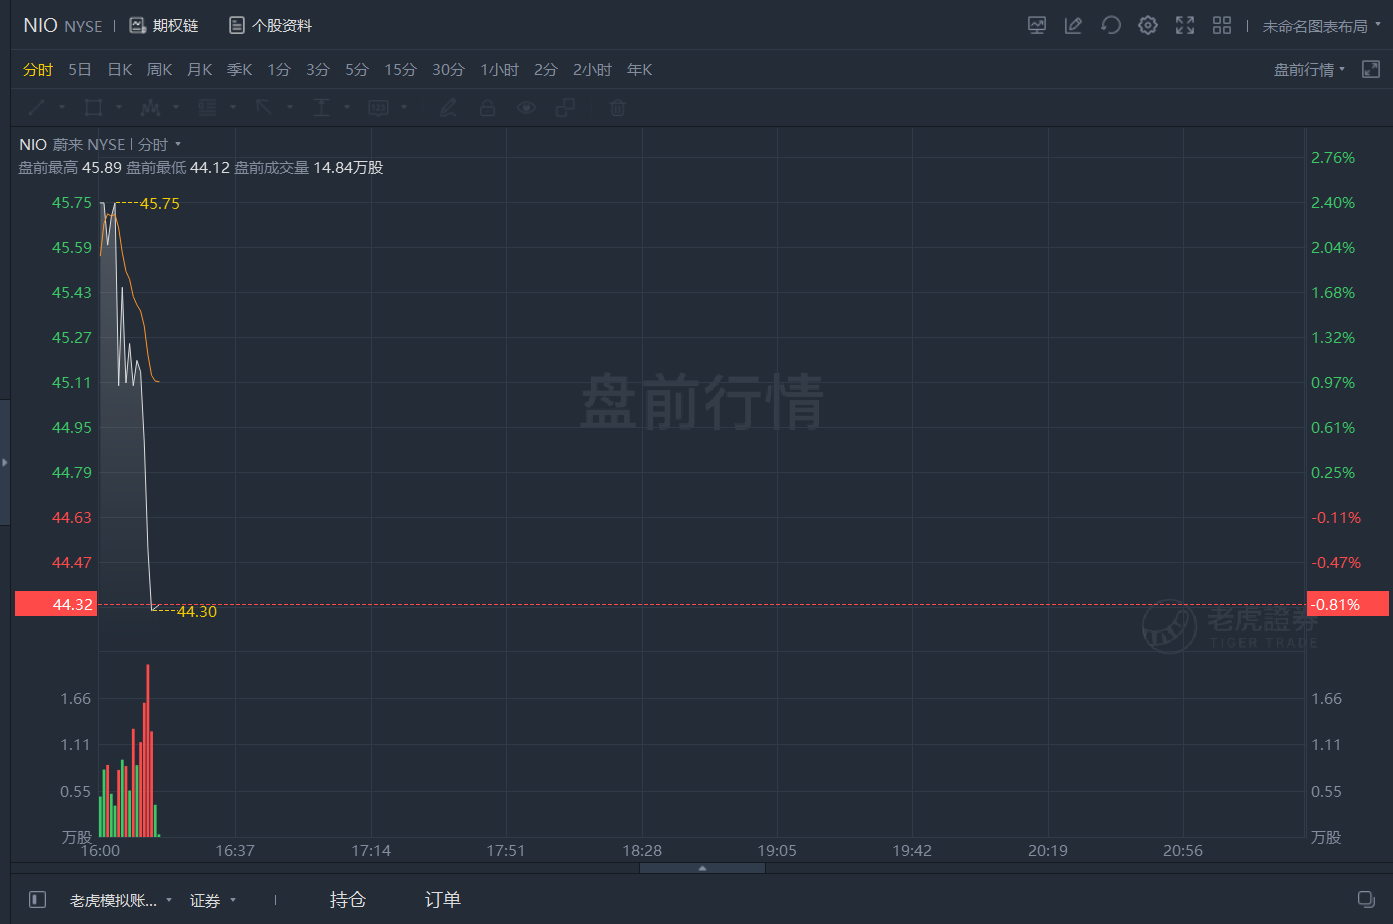
Task: Select the Fibonacci lines drawing tool
Action: pos(208,107)
